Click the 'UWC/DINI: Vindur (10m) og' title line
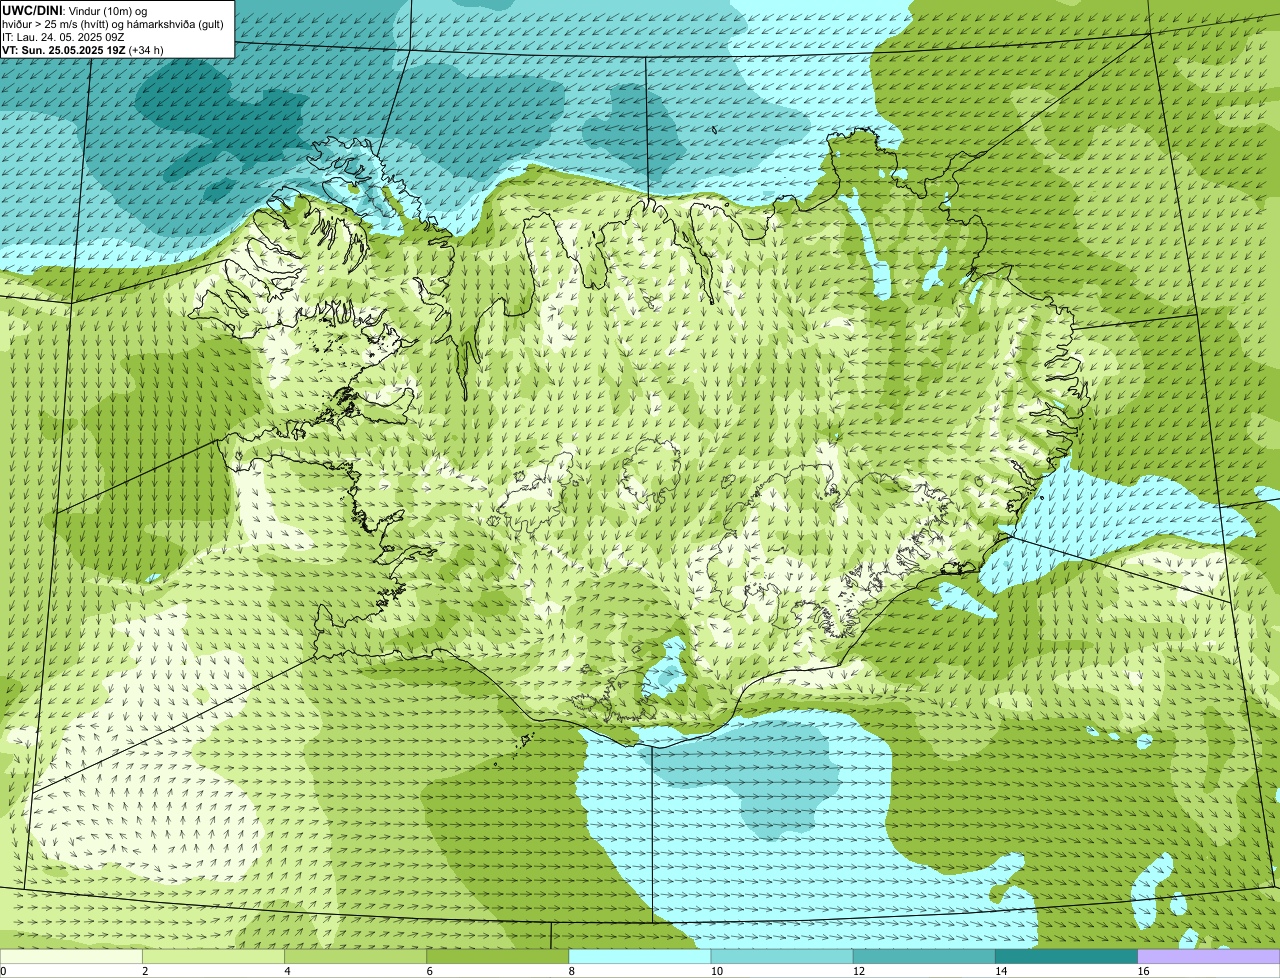 pos(75,10)
